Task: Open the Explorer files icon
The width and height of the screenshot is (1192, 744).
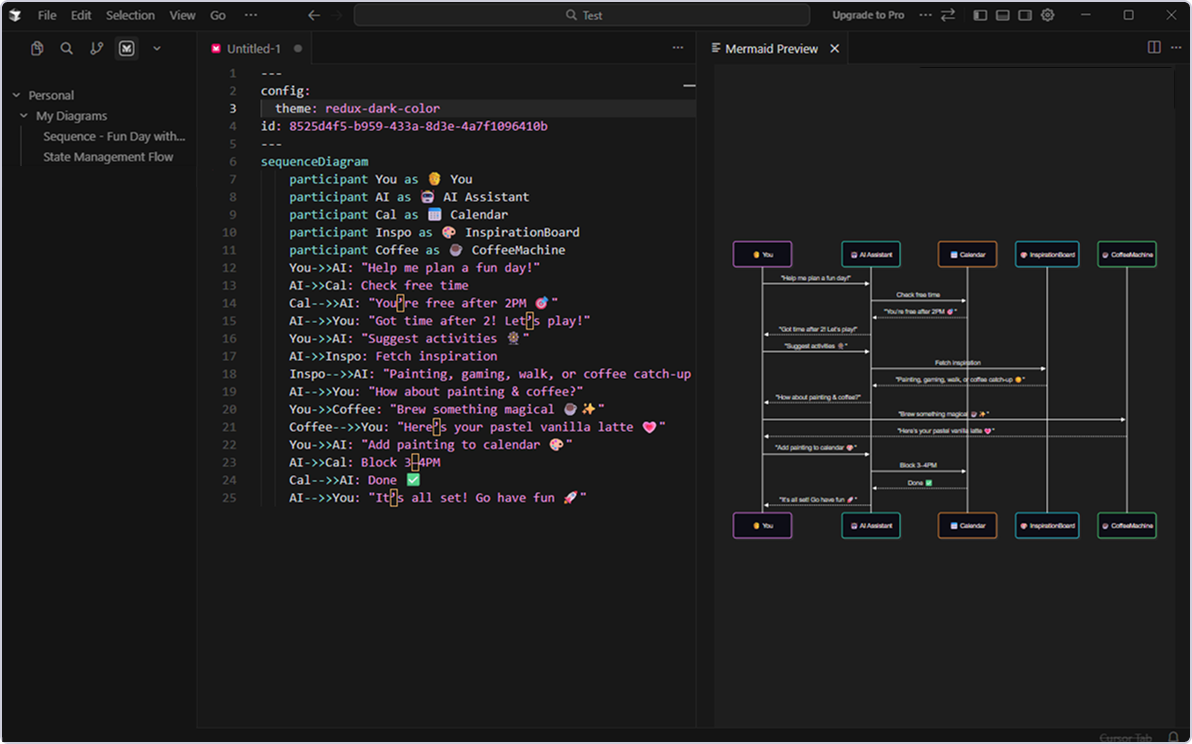Action: click(x=37, y=48)
